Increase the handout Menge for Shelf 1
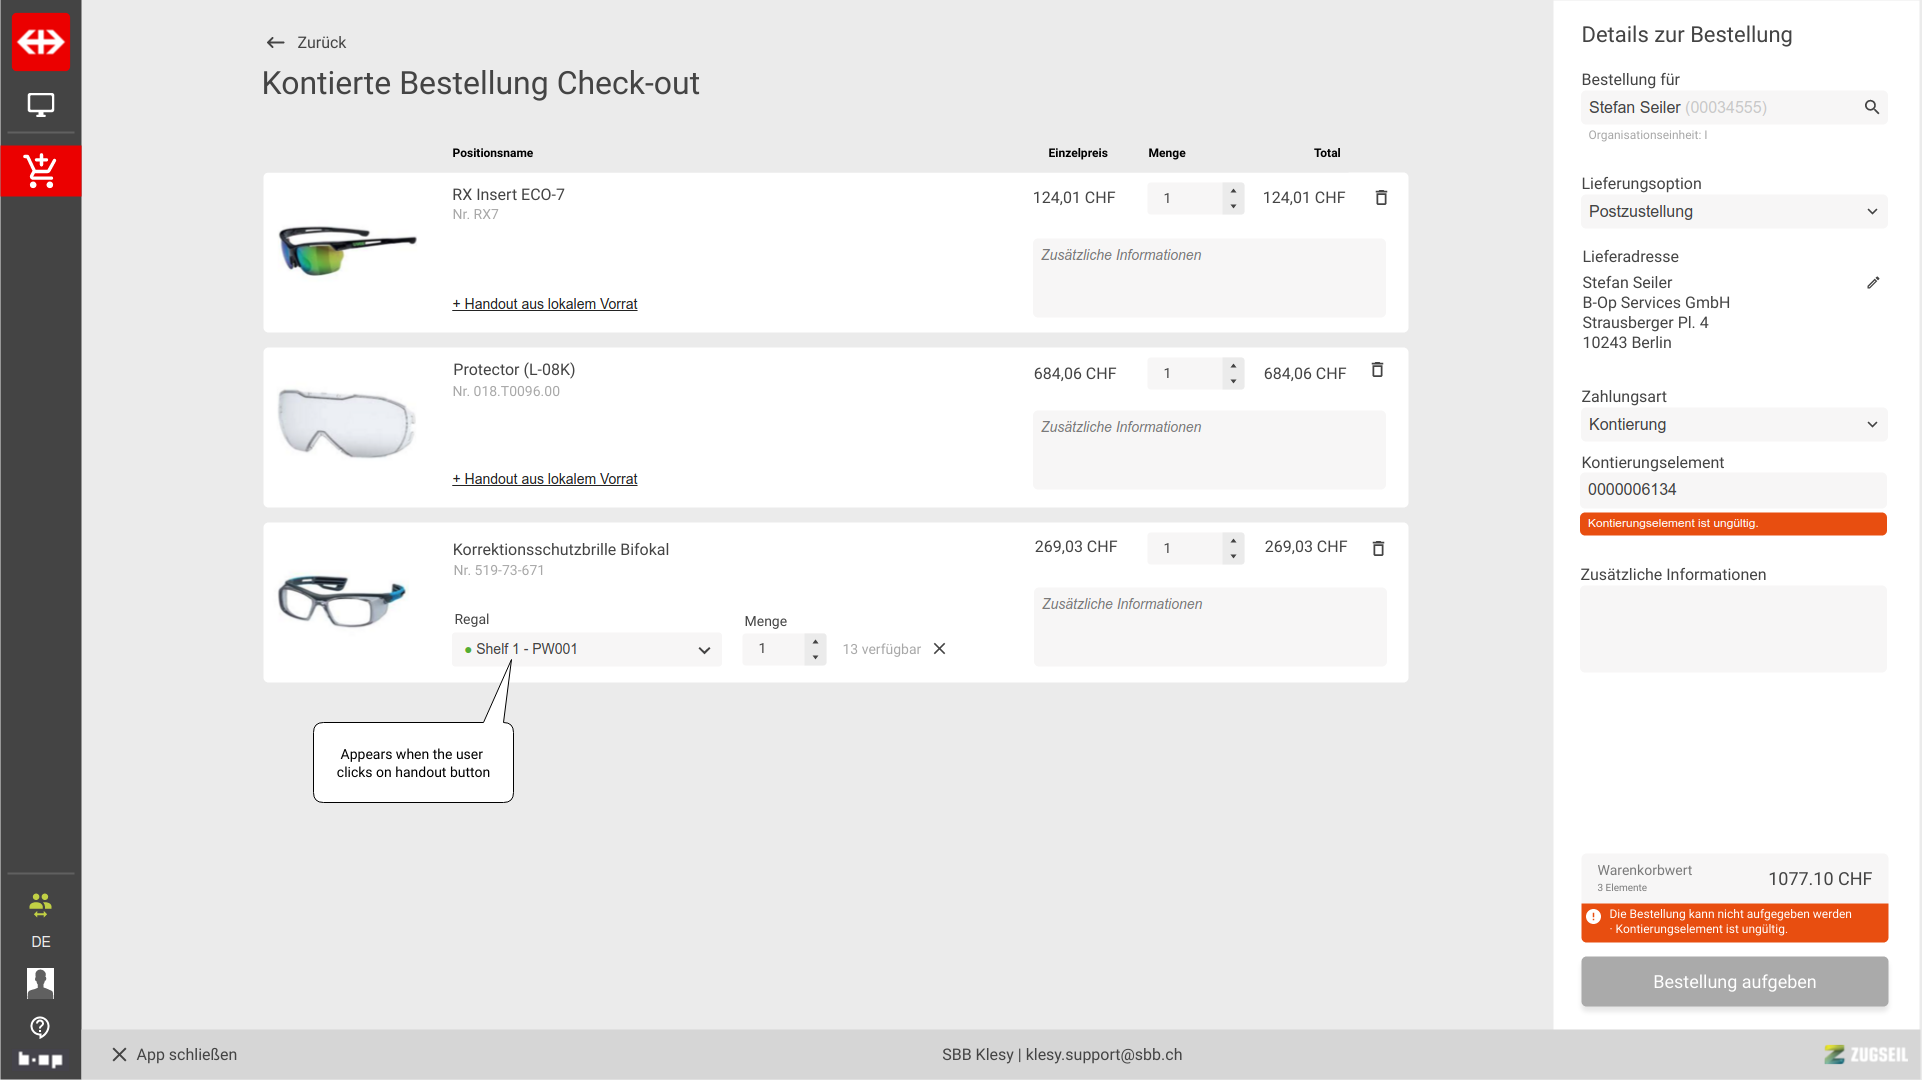The image size is (1922, 1080). (x=815, y=641)
